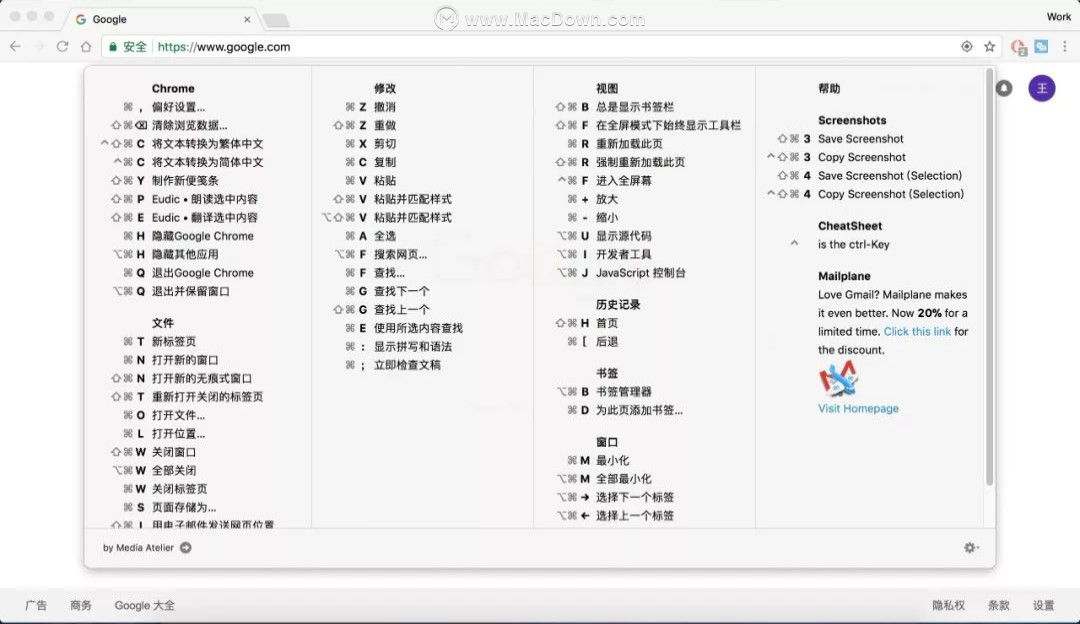Open Chrome's three-dot menu
1080x624 pixels.
pyautogui.click(x=1065, y=47)
